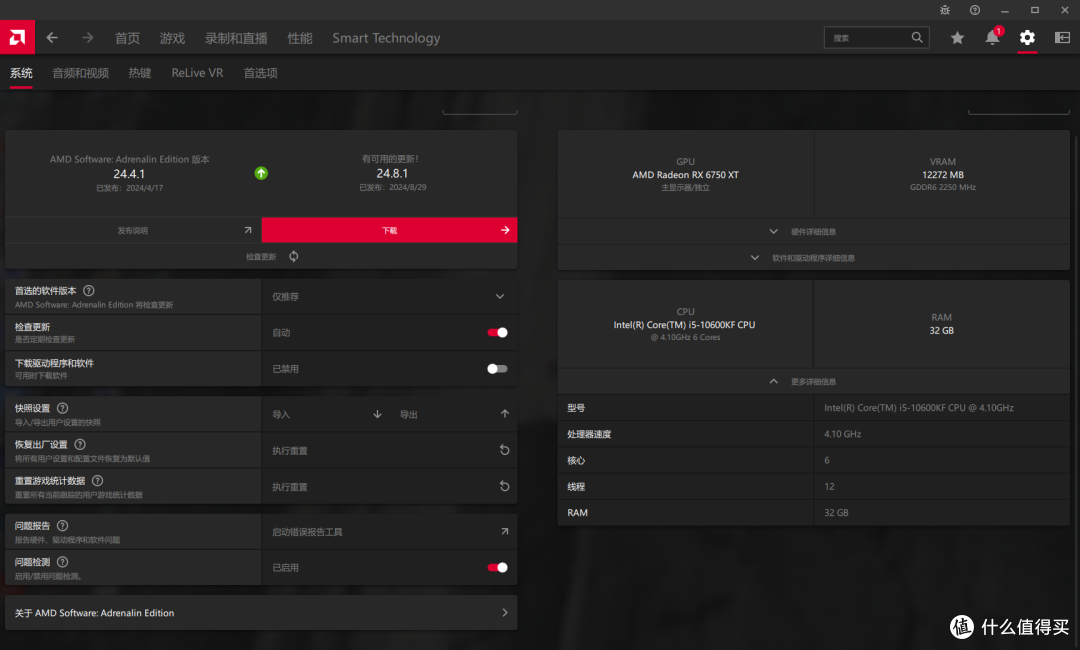Image resolution: width=1080 pixels, height=650 pixels.
Task: Click the AMD Radeon RX 6750 XT text
Action: click(685, 175)
